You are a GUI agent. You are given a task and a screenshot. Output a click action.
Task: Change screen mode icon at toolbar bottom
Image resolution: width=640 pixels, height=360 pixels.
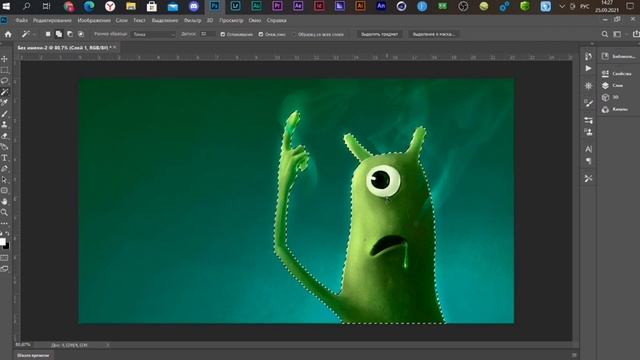tap(4, 269)
